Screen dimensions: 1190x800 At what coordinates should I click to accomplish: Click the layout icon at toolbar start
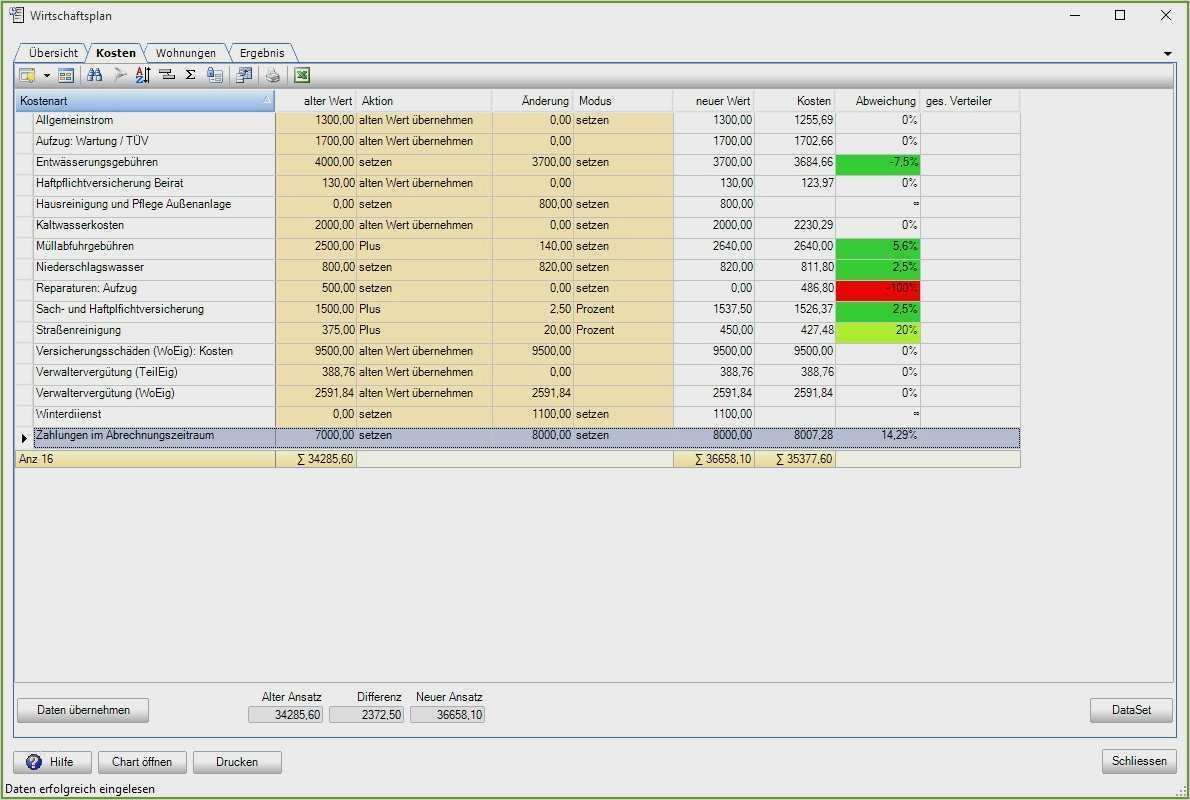[27, 75]
